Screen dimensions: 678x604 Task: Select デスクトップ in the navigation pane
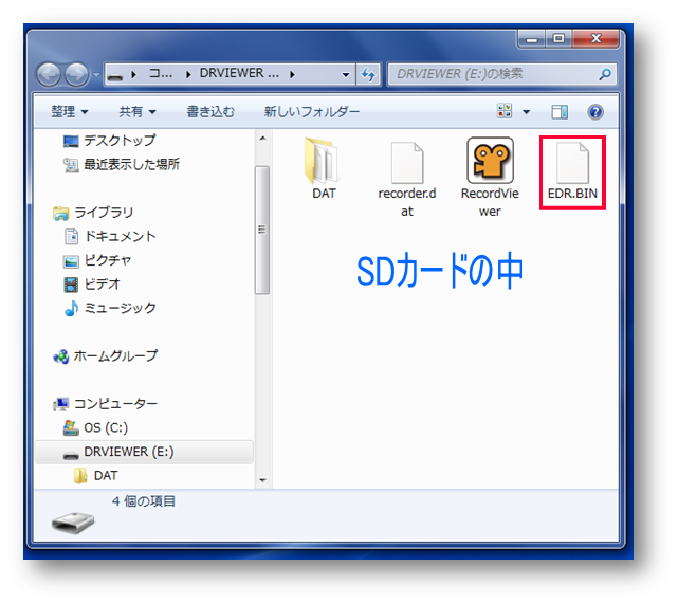pyautogui.click(x=109, y=141)
